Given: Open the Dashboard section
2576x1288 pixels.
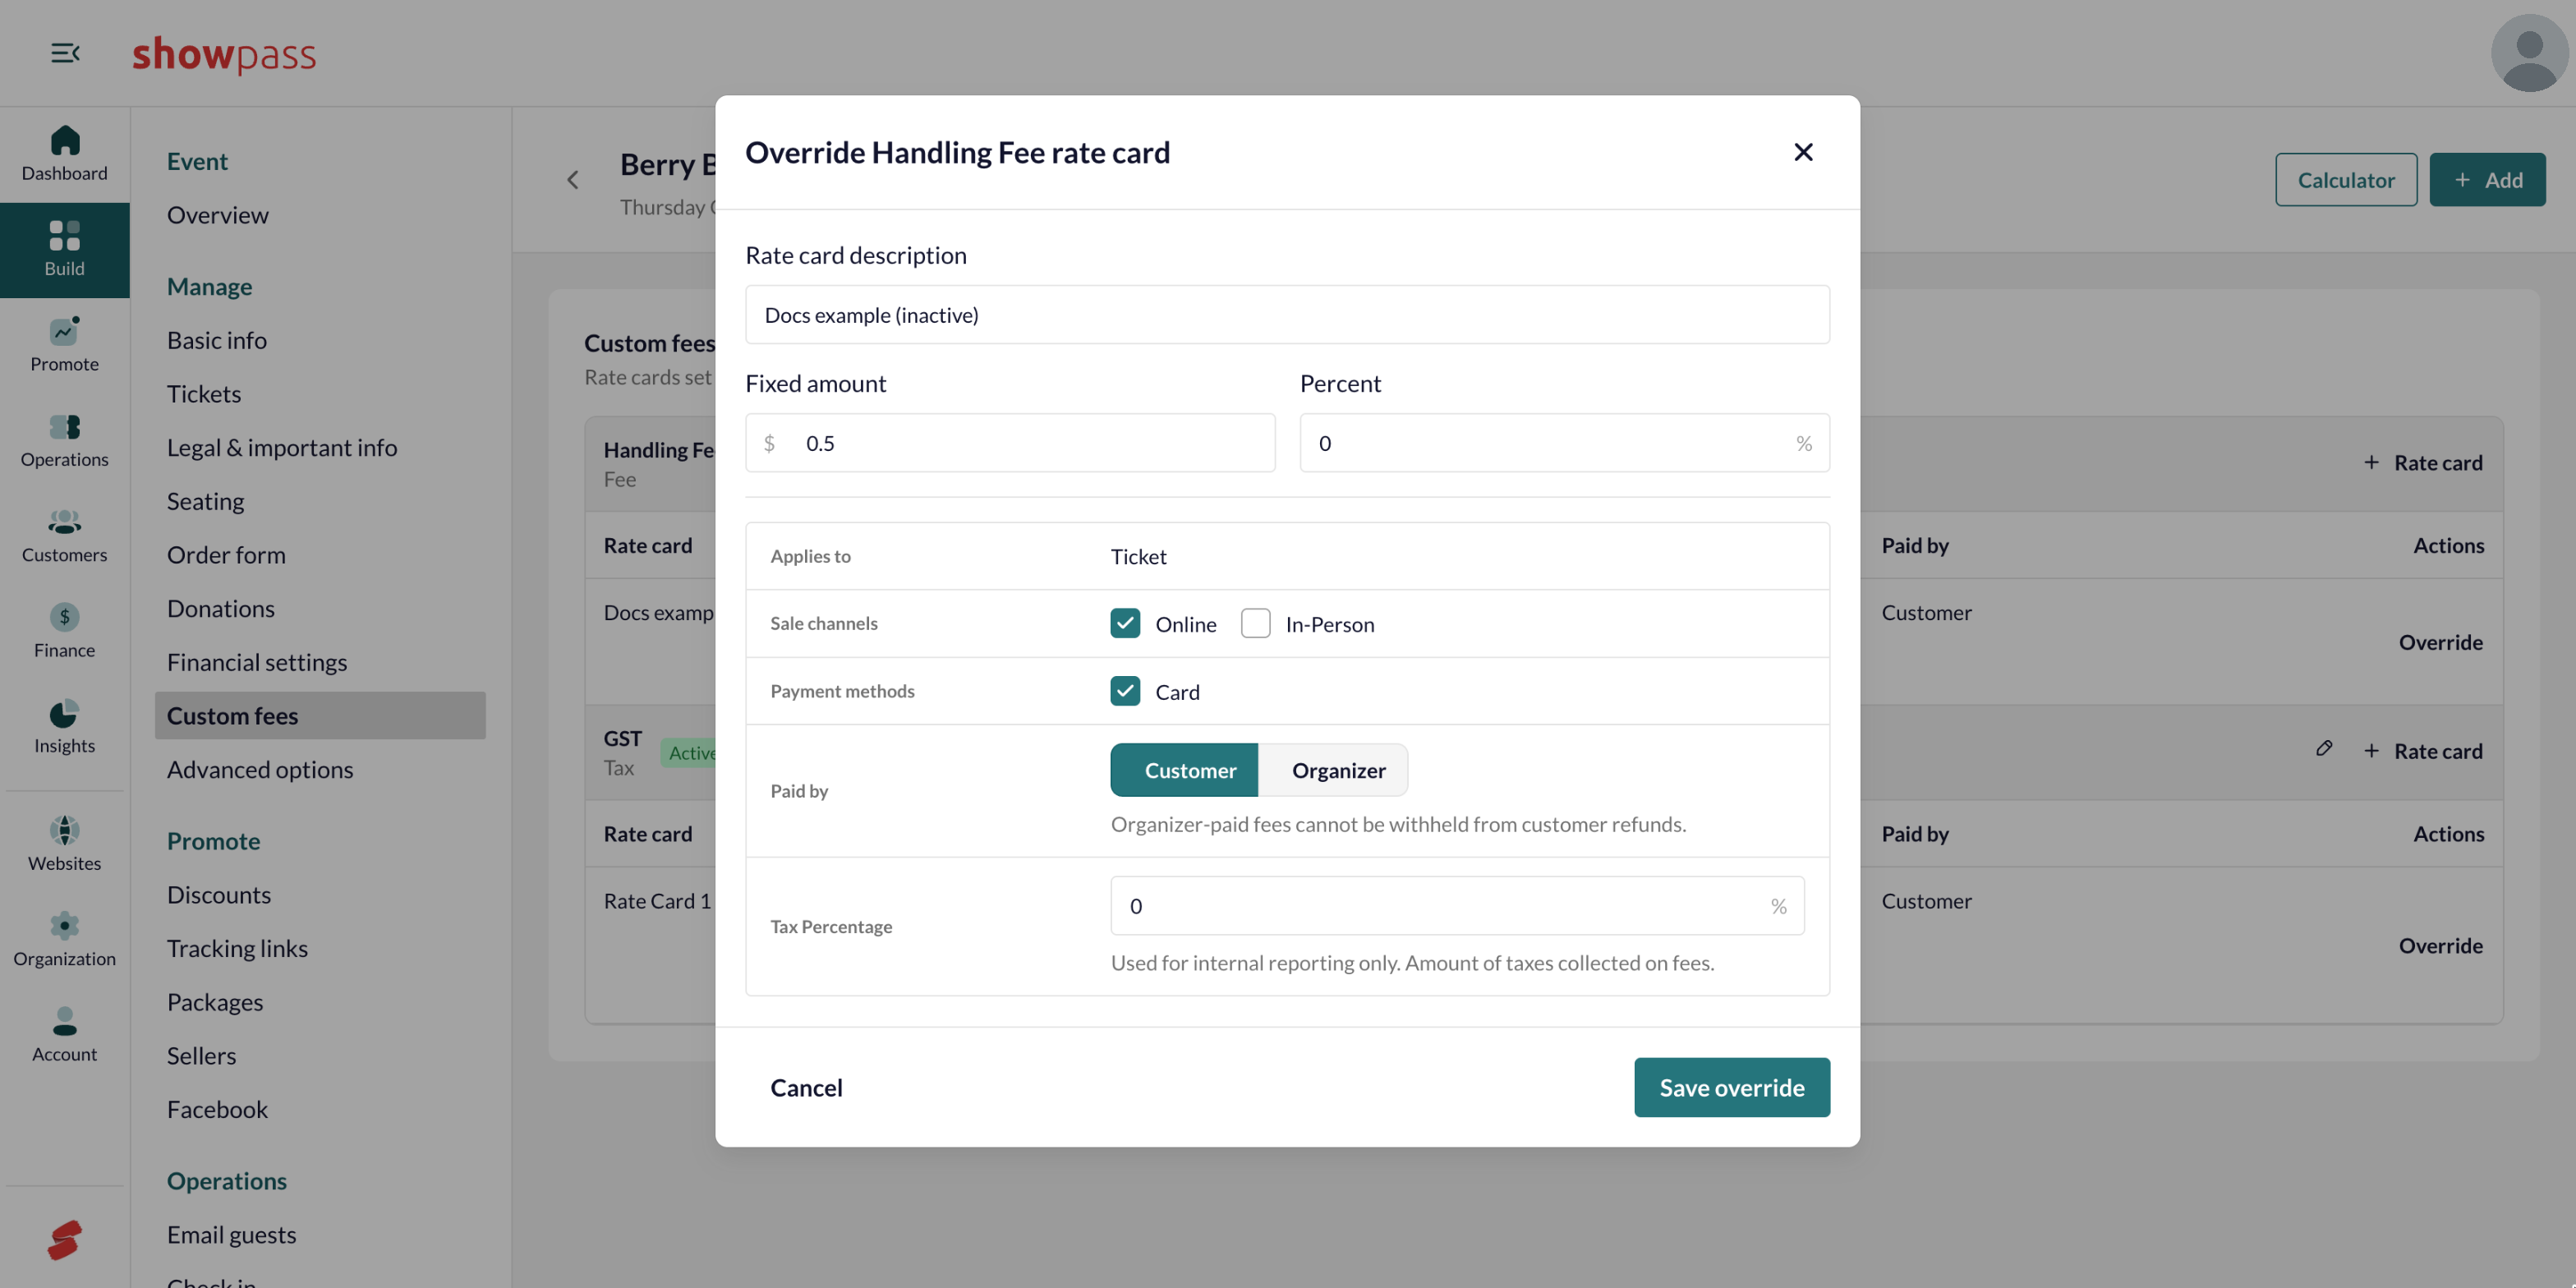Looking at the screenshot, I should point(65,154).
